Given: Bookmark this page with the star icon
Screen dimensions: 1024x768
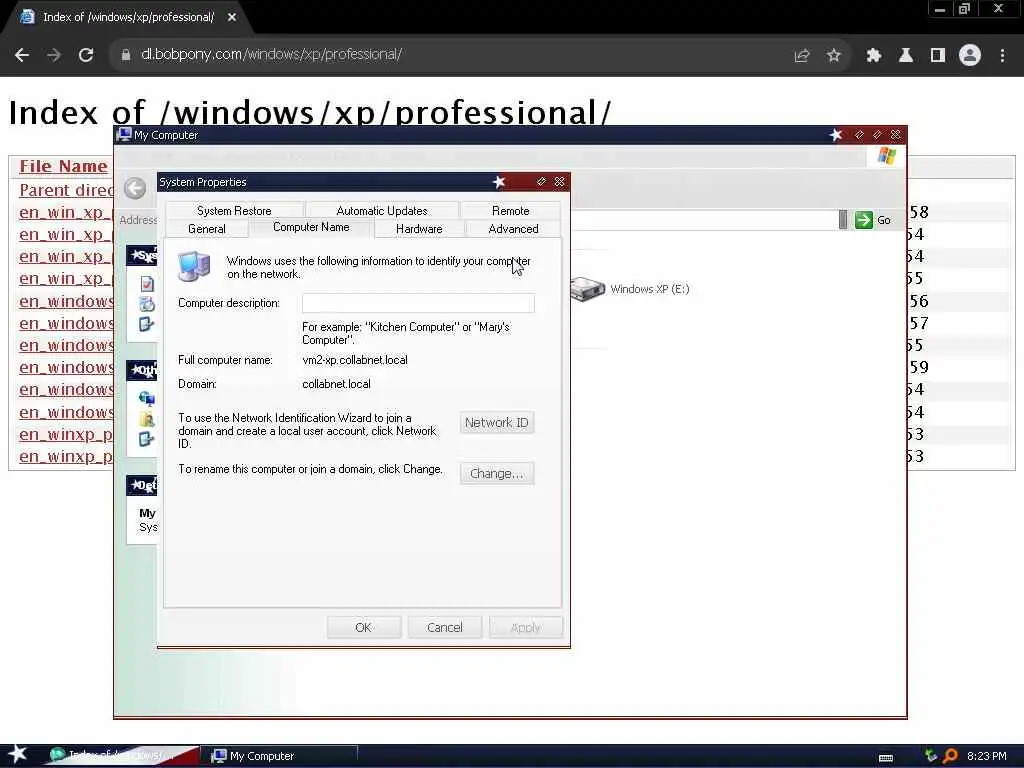Looking at the screenshot, I should [x=833, y=56].
